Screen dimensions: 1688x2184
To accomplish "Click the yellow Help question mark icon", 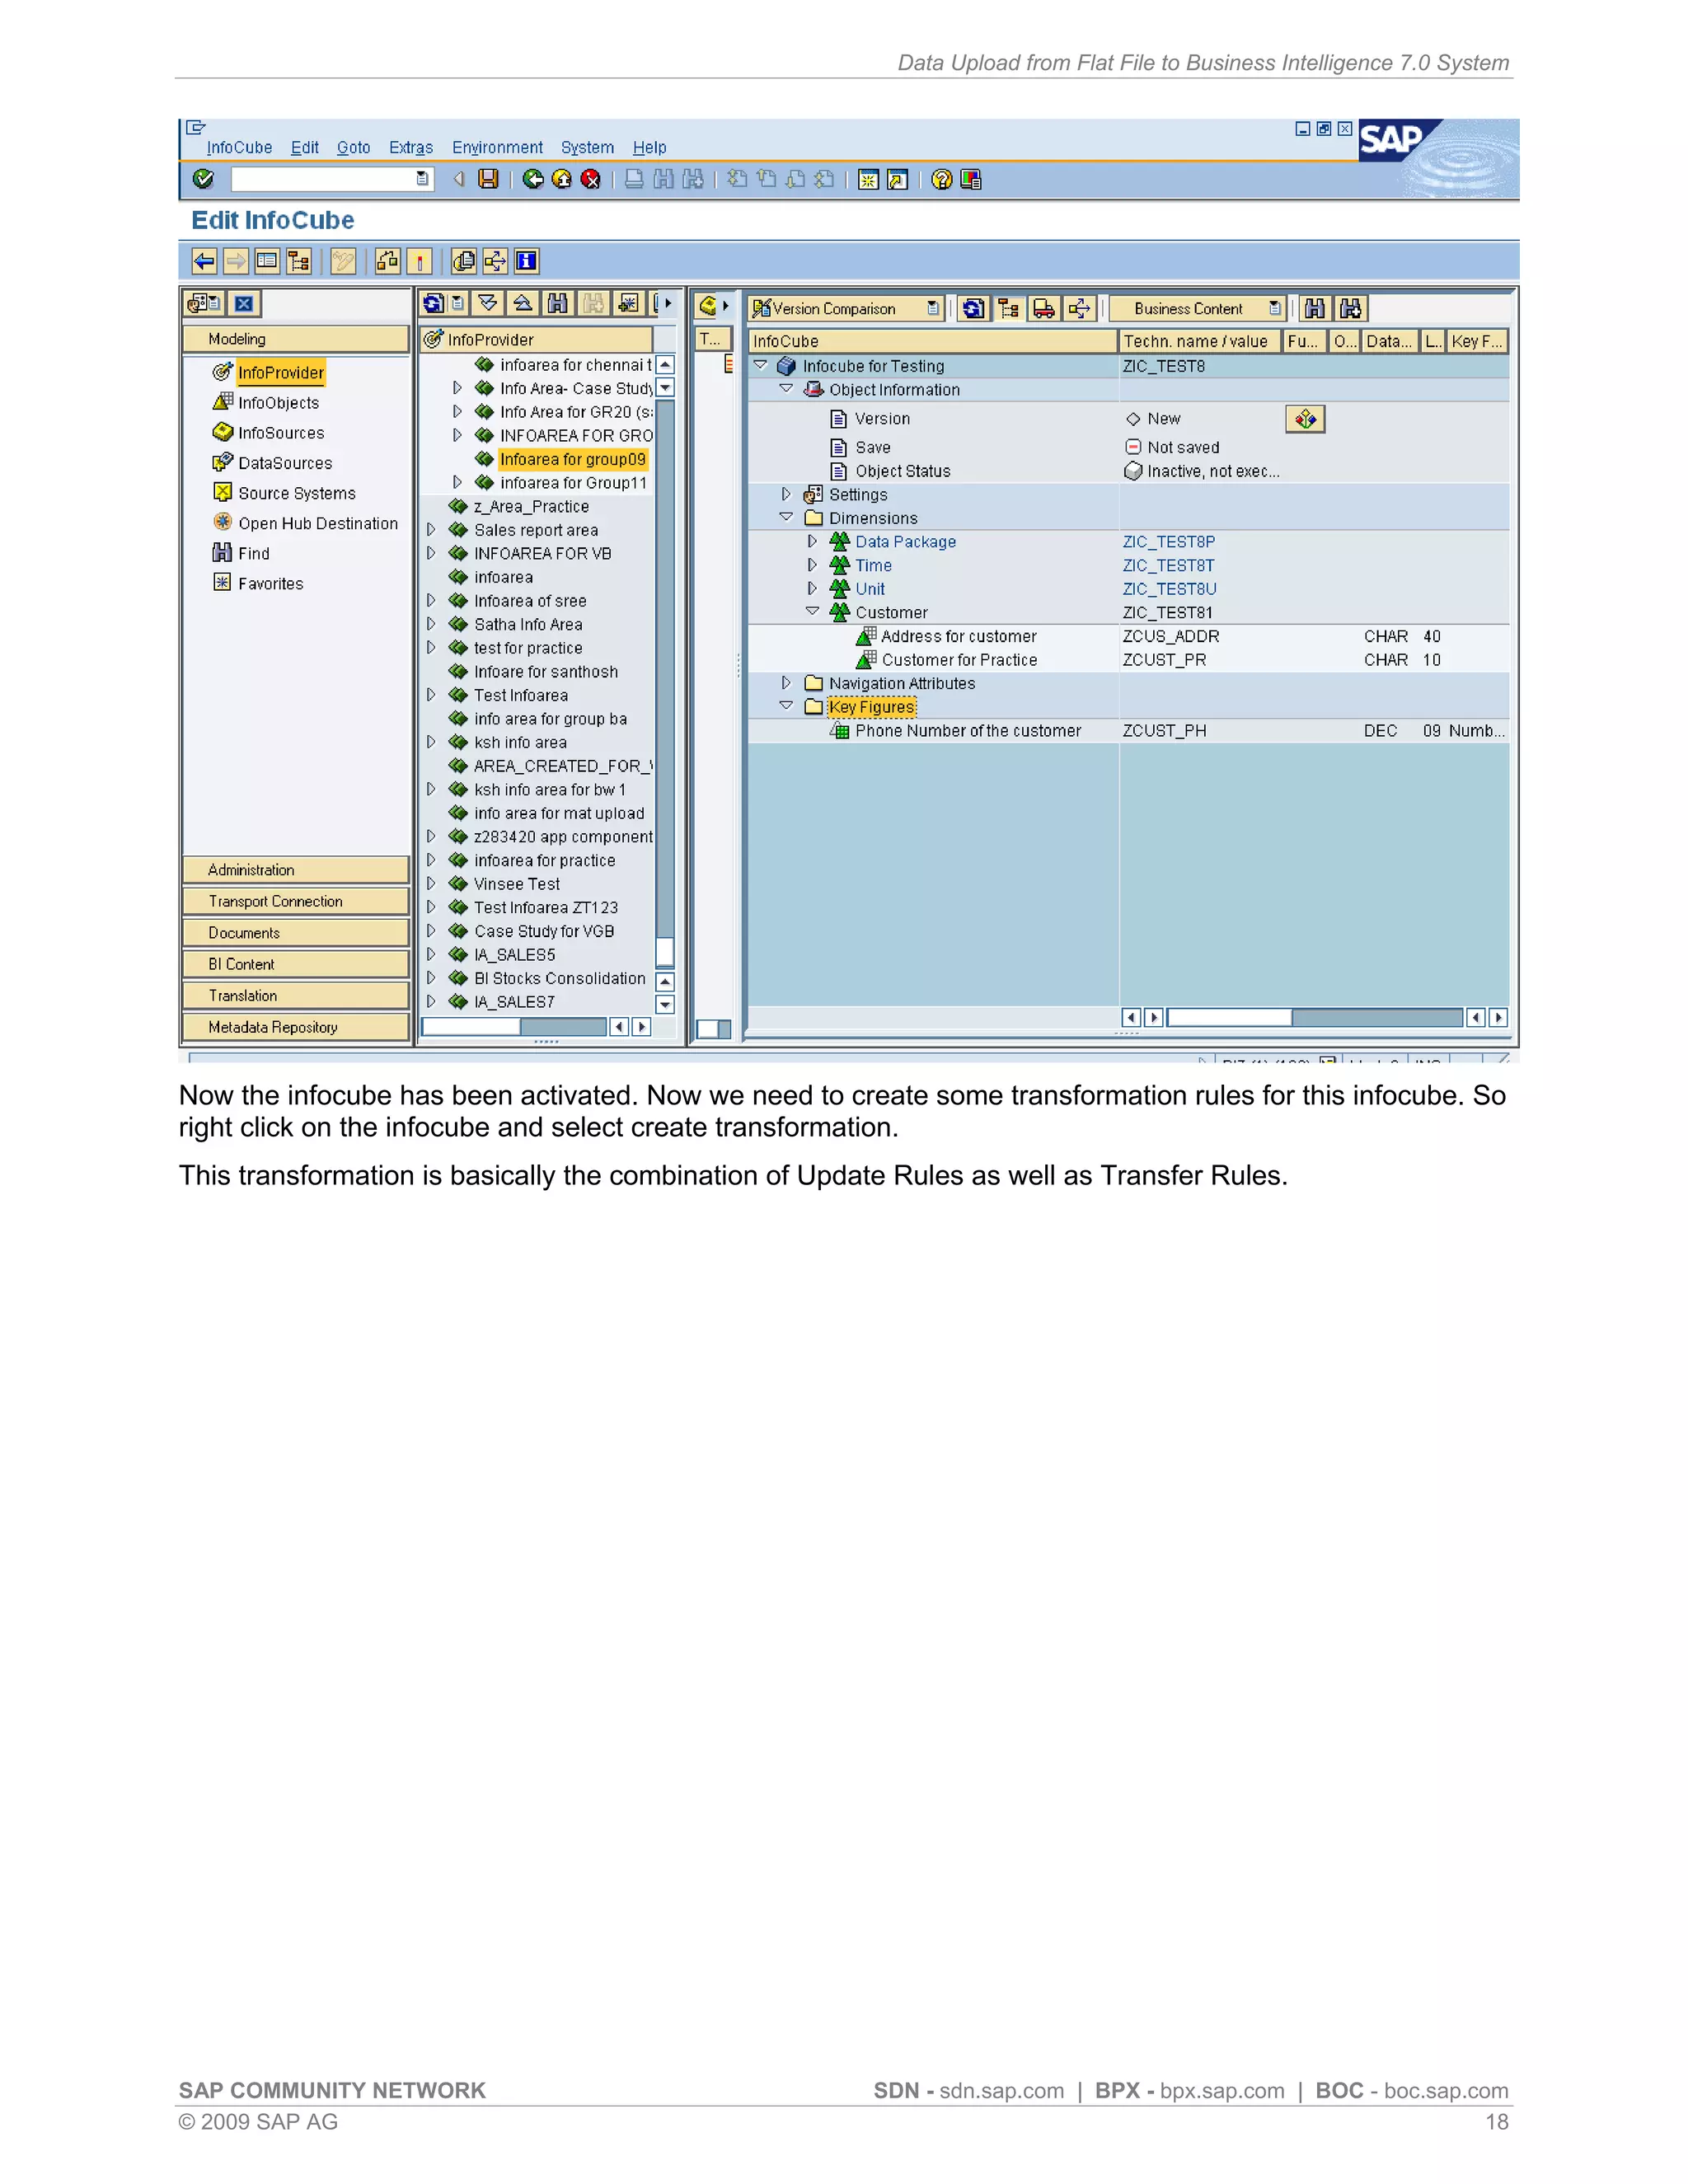I will [941, 179].
